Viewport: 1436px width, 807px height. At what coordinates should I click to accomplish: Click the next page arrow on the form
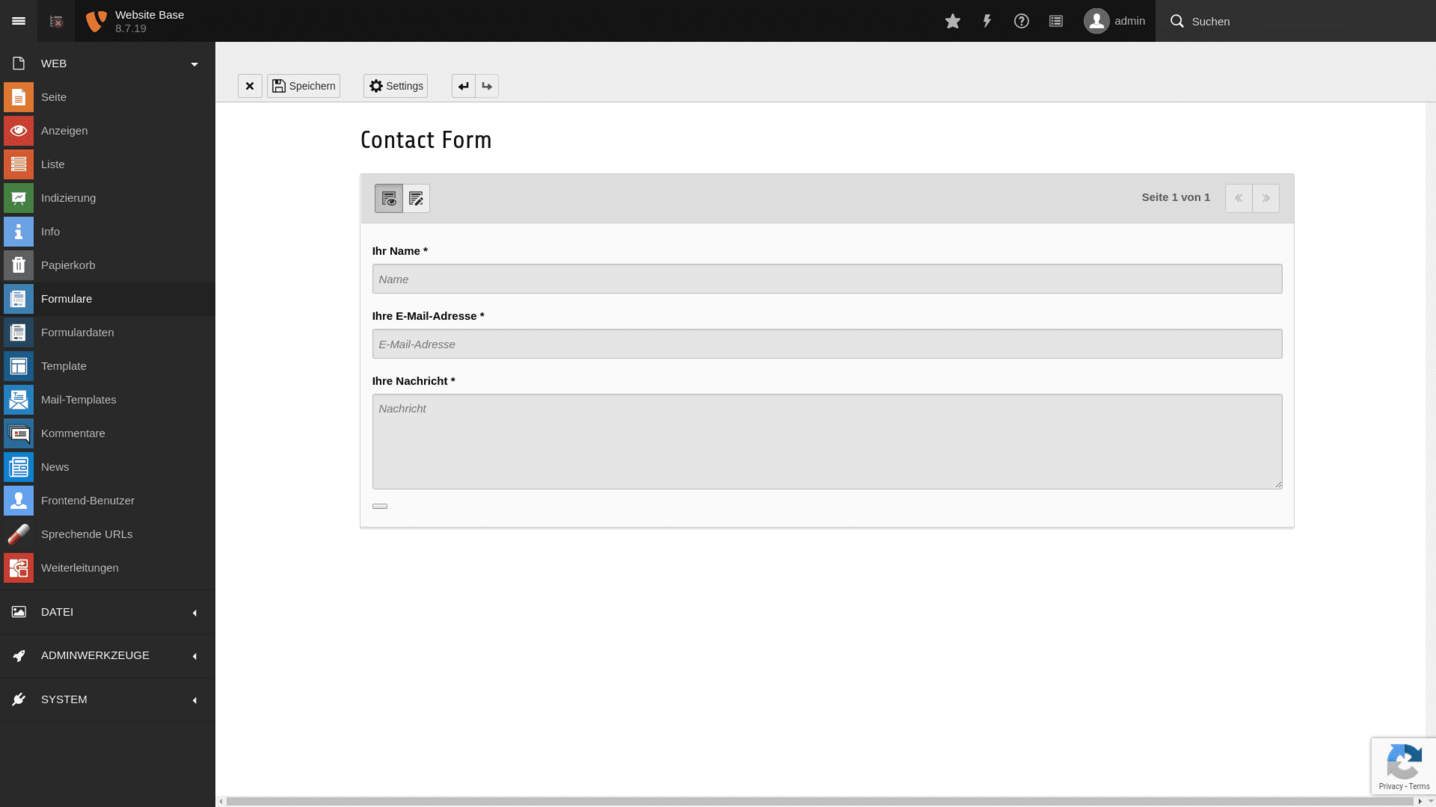tap(1265, 198)
